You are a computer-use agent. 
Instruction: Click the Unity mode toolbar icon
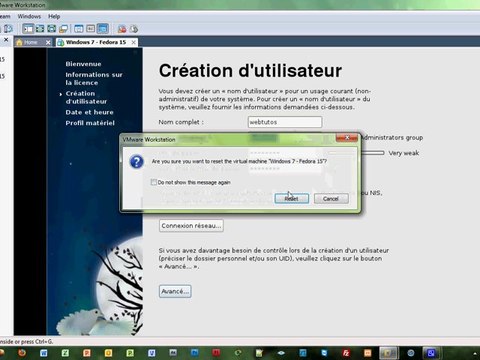63,29
